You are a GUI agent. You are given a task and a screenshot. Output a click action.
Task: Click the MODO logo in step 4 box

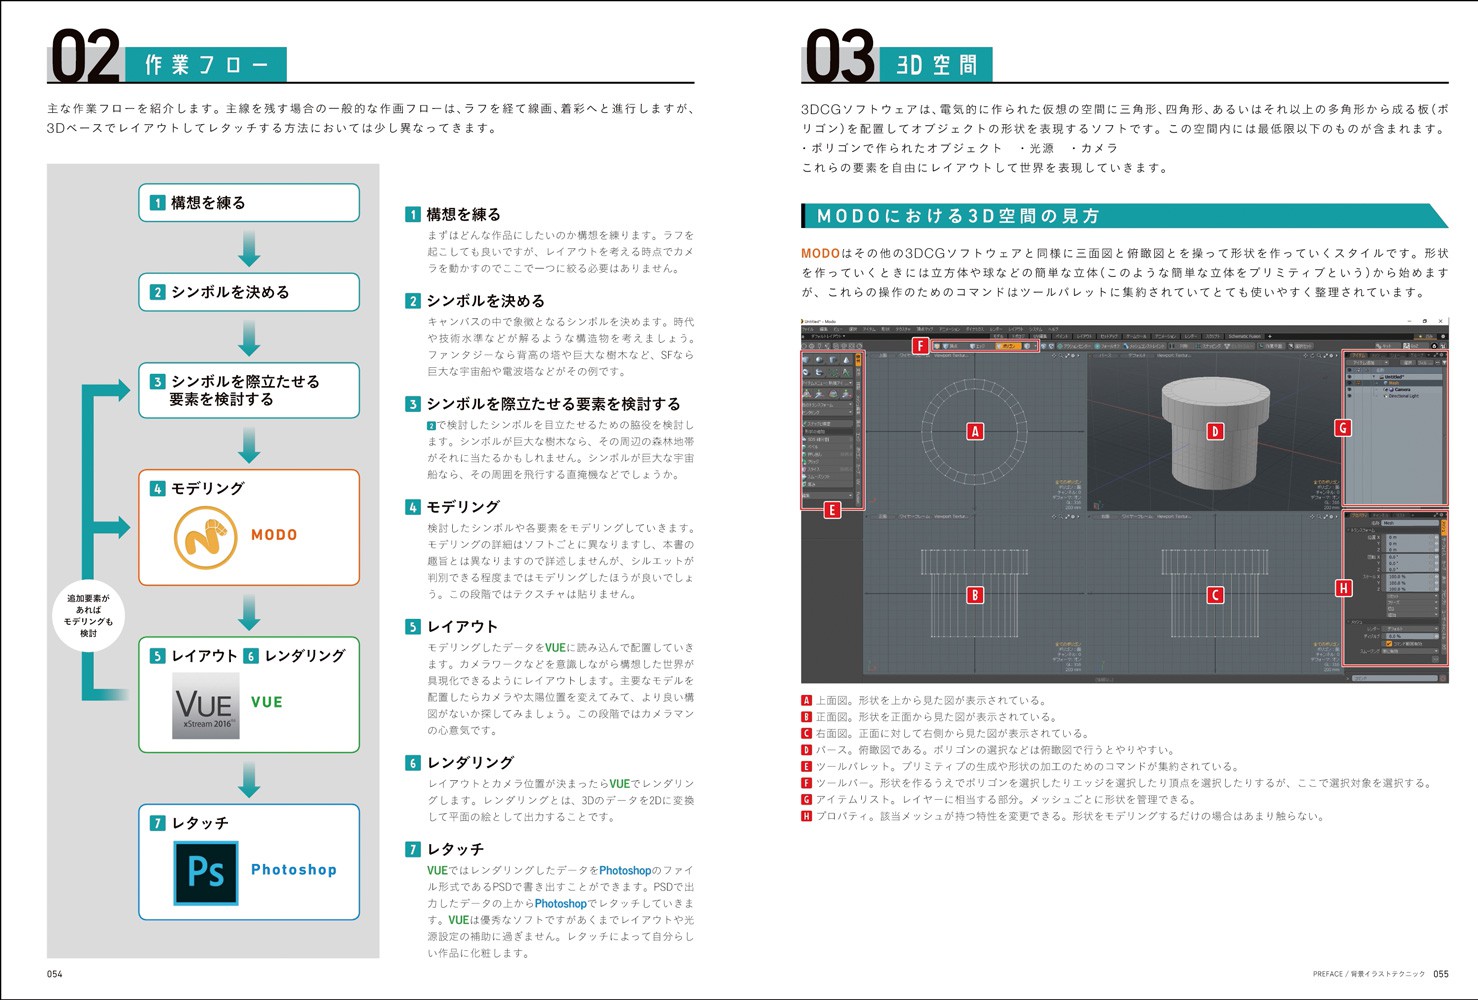(x=205, y=537)
